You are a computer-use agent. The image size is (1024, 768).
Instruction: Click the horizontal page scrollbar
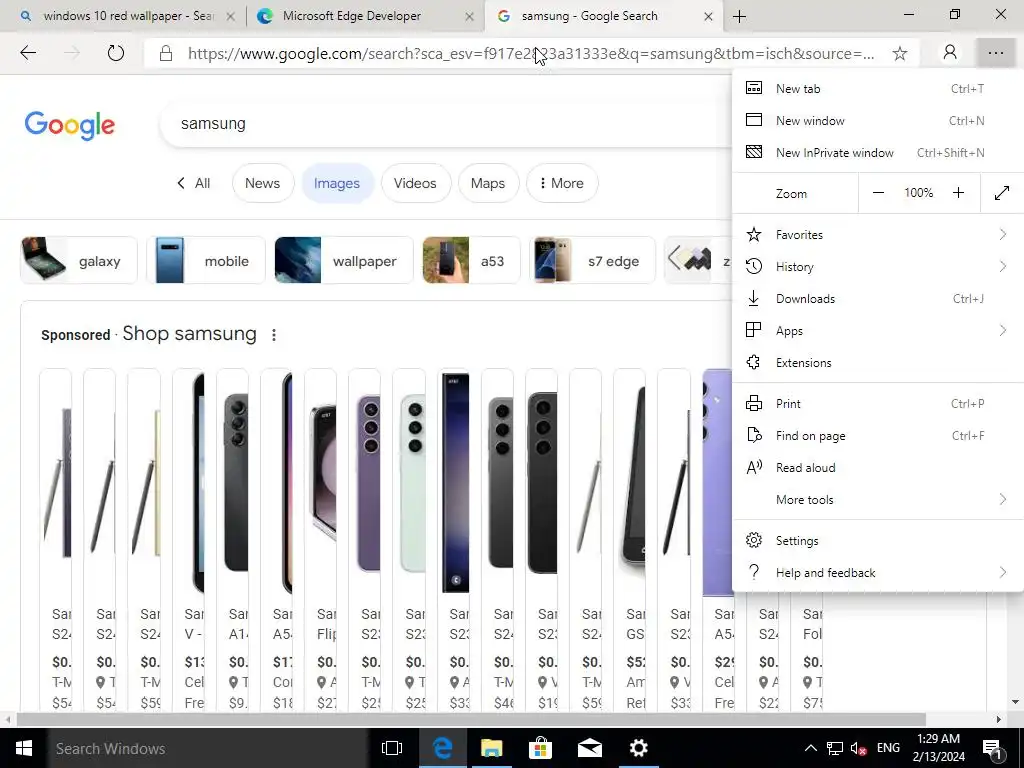(x=472, y=719)
